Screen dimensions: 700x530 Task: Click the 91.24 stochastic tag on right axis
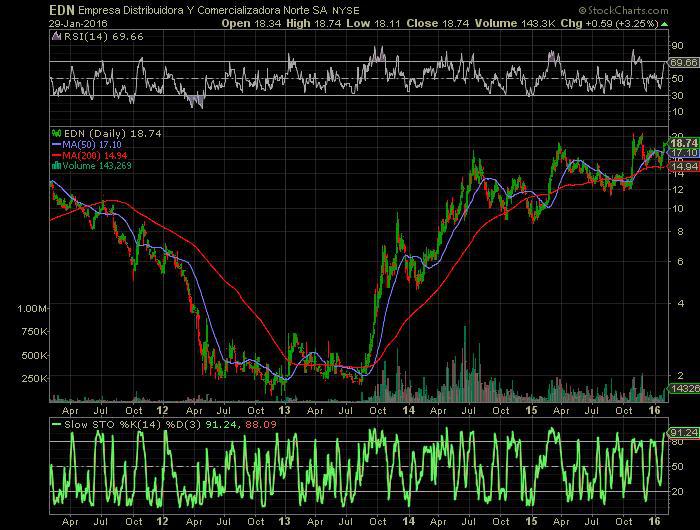coord(683,432)
